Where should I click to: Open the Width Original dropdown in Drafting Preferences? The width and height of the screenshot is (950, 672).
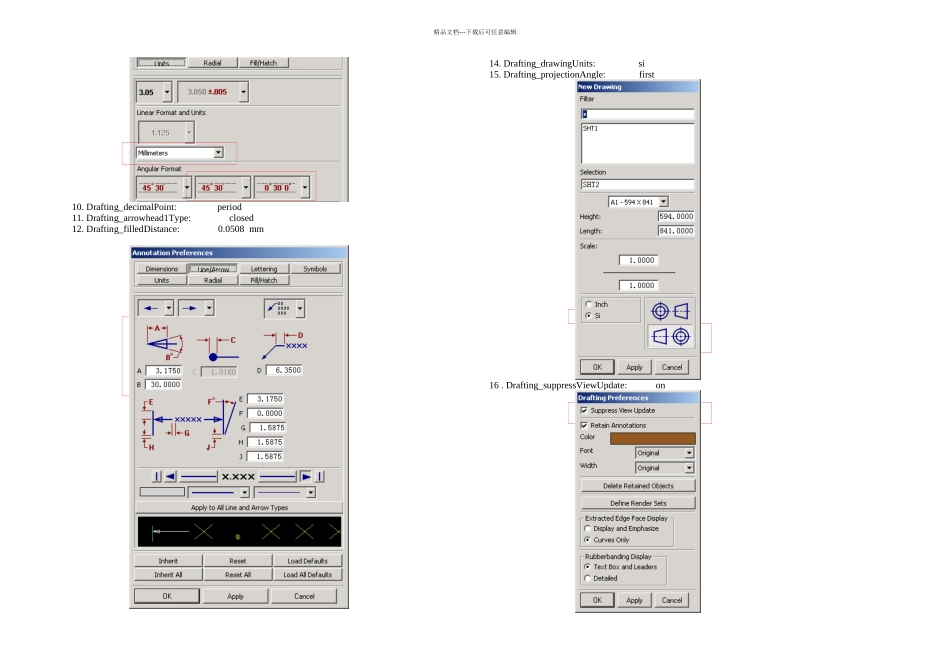click(689, 468)
